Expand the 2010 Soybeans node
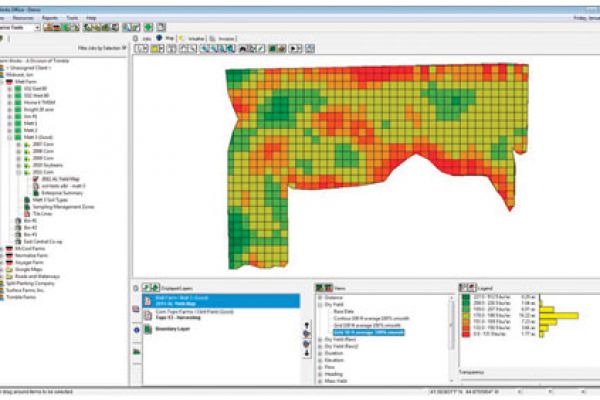 [x=18, y=165]
